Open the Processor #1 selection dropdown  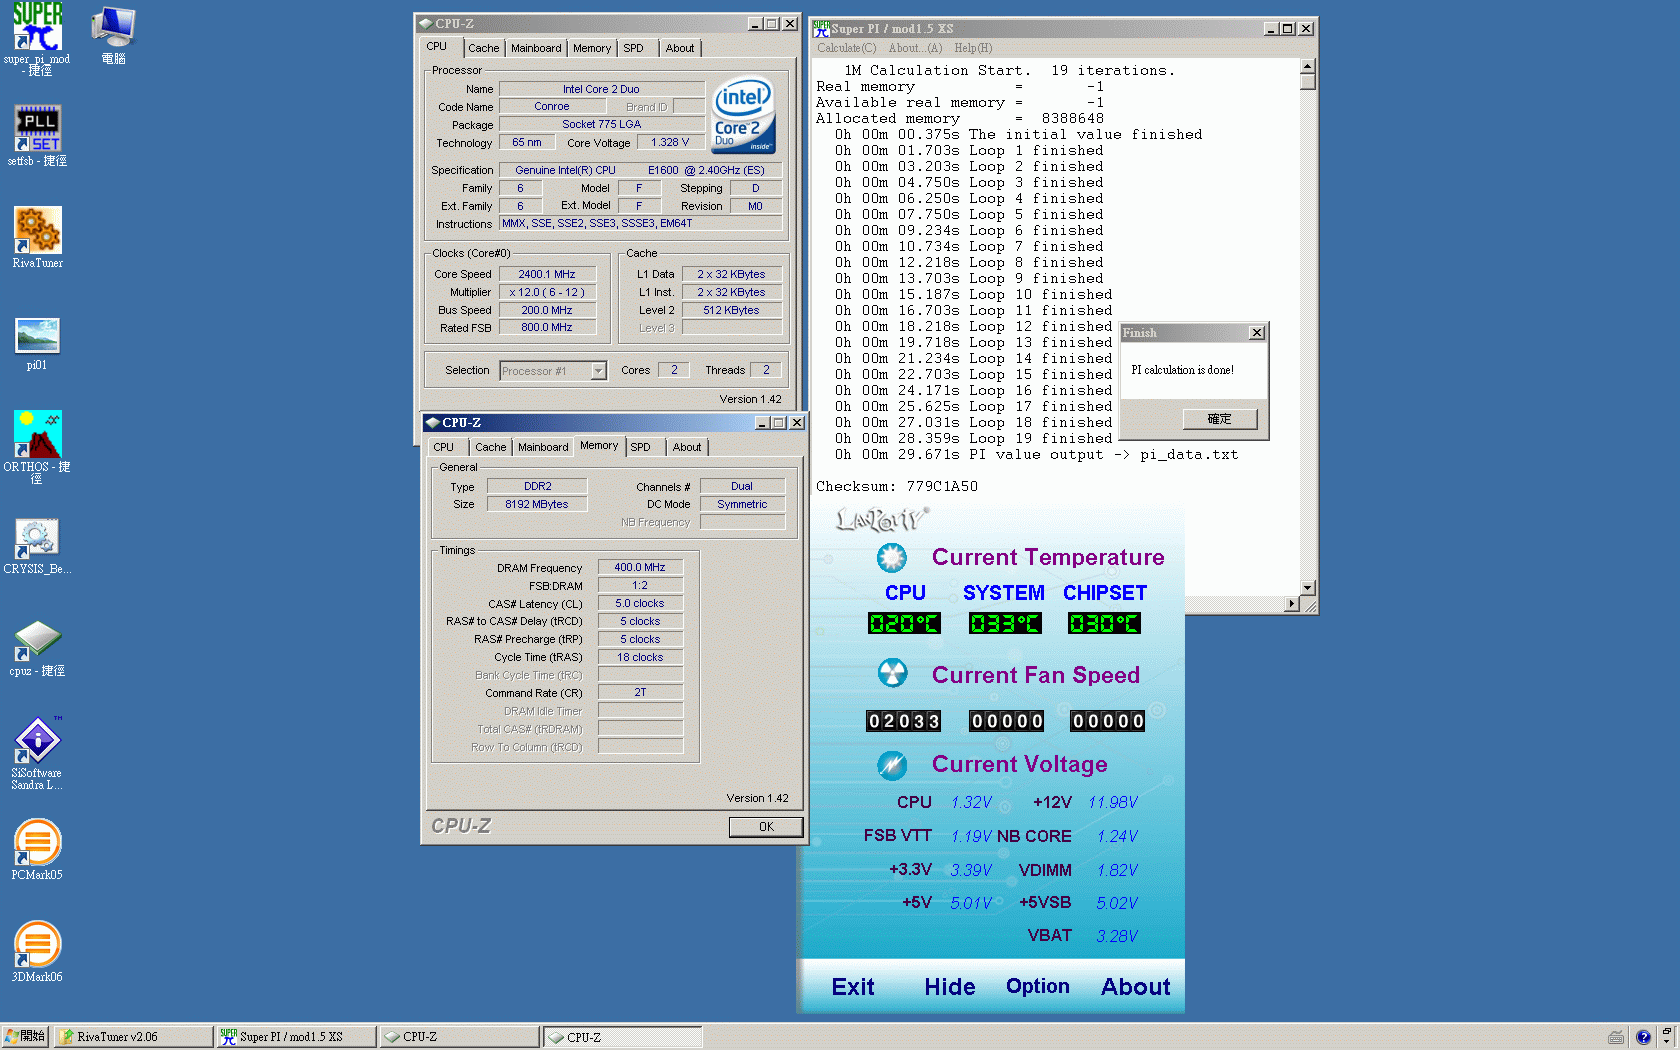[598, 371]
